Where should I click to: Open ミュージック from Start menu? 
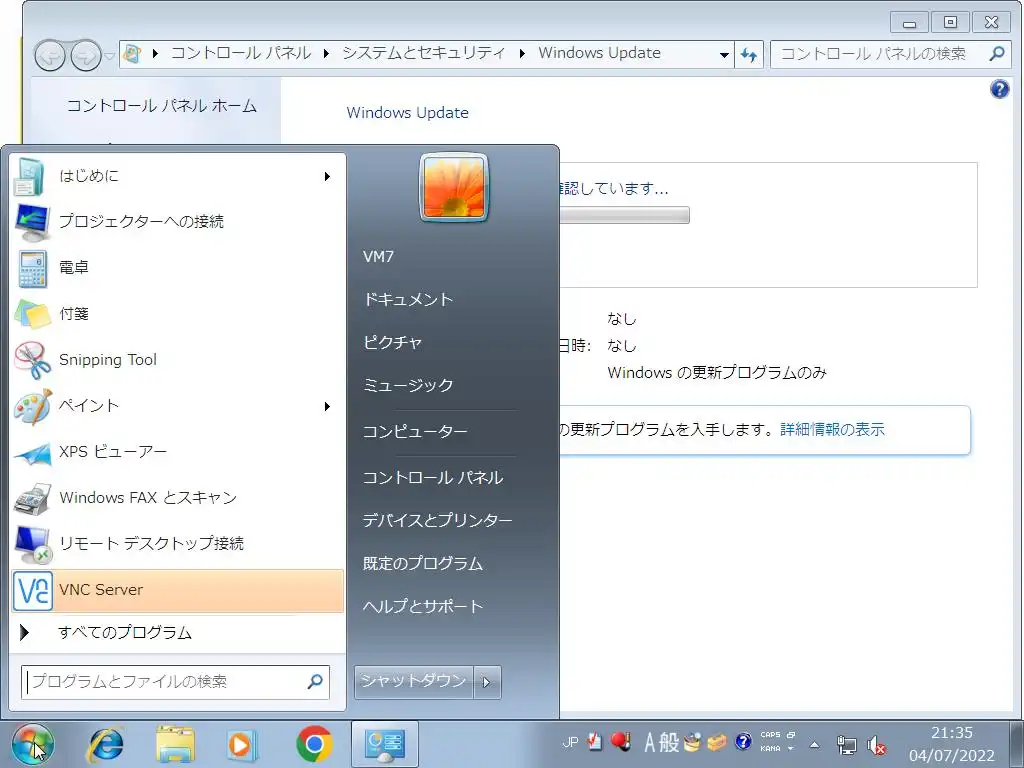[408, 385]
